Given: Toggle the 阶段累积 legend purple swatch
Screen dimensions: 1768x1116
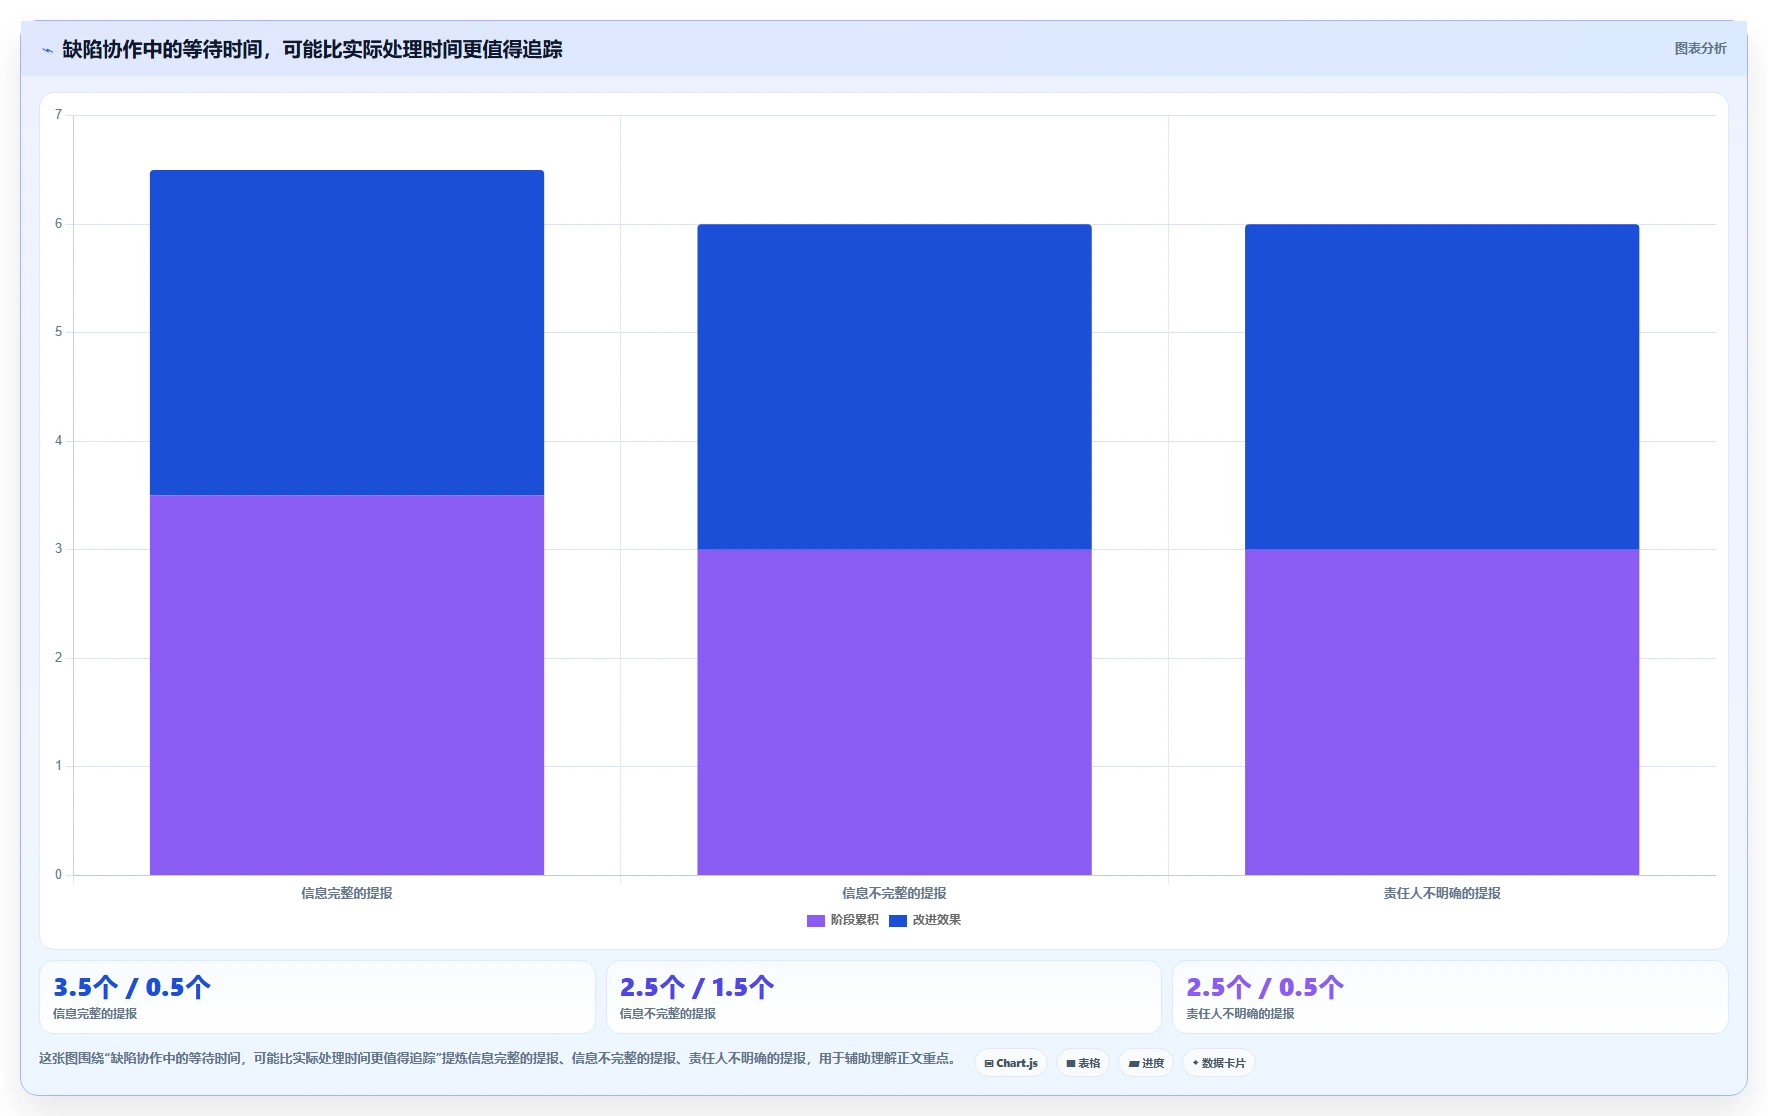Looking at the screenshot, I should click(816, 921).
